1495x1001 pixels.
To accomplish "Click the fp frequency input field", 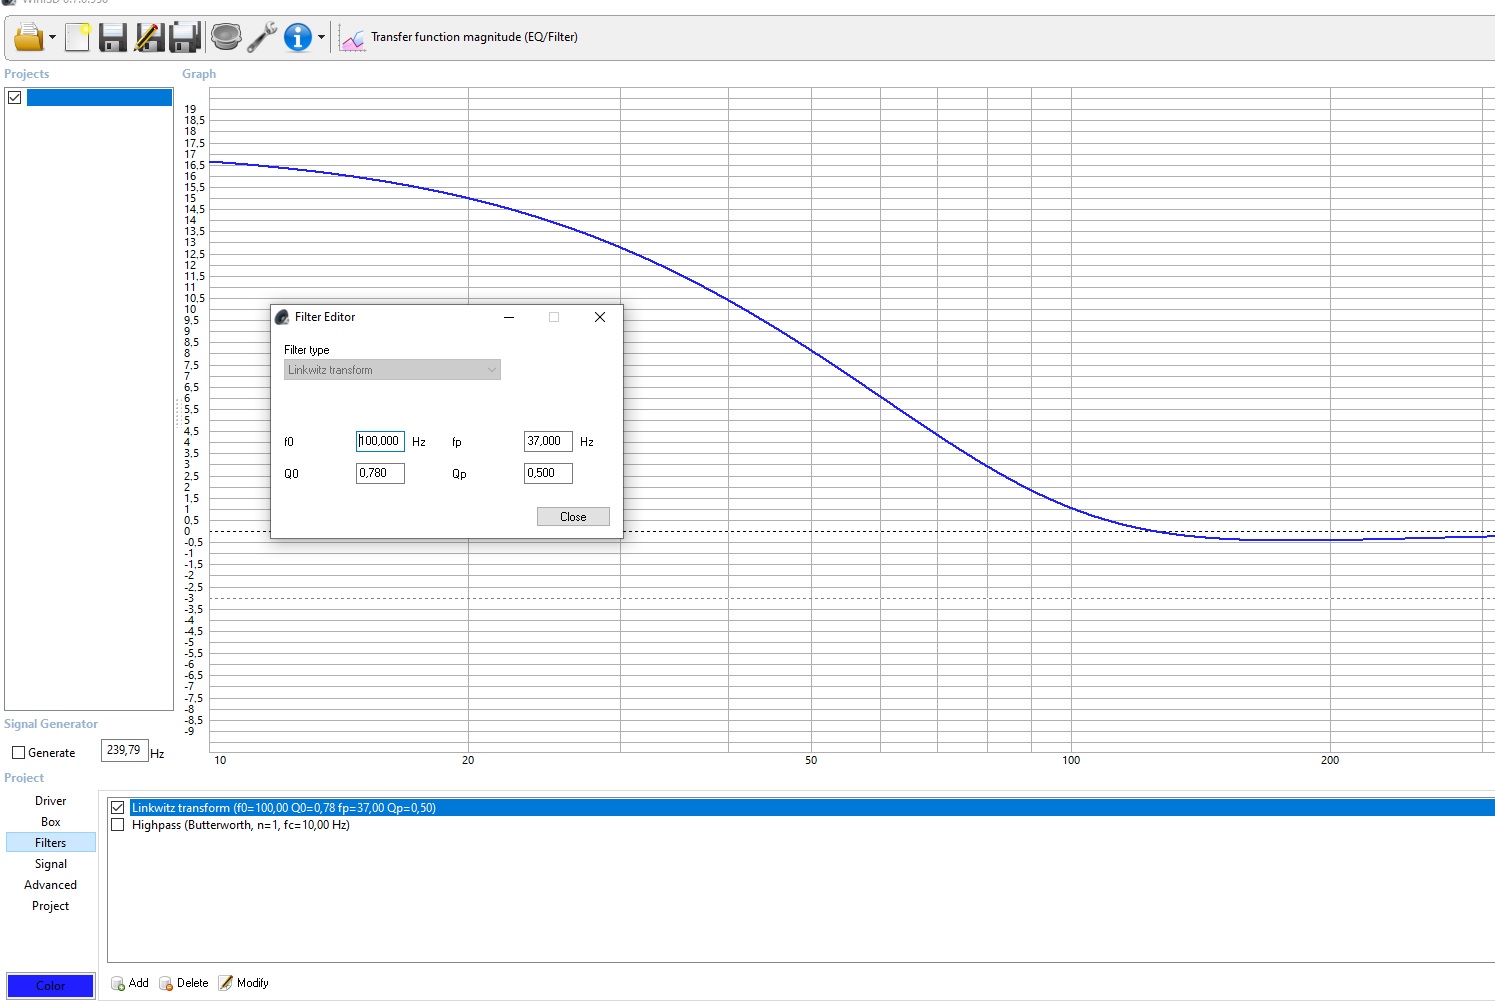I will (x=548, y=441).
